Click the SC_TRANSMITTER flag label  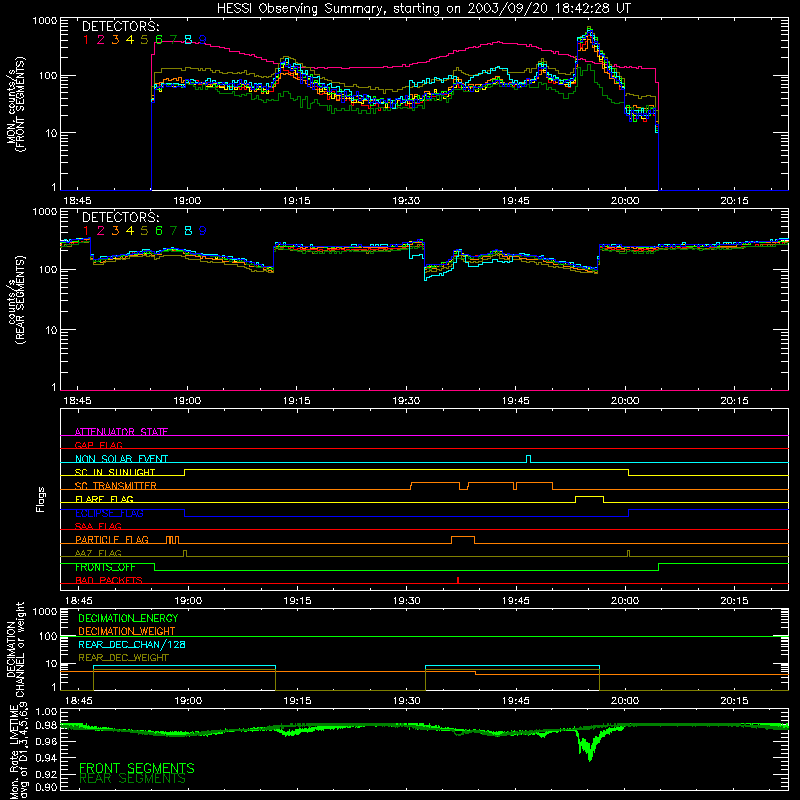(x=115, y=486)
